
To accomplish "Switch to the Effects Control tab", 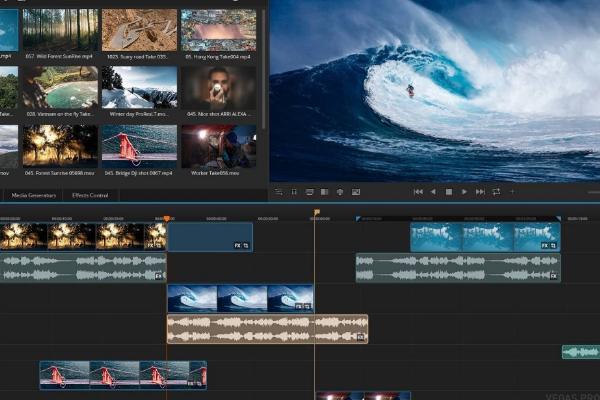I will click(90, 195).
